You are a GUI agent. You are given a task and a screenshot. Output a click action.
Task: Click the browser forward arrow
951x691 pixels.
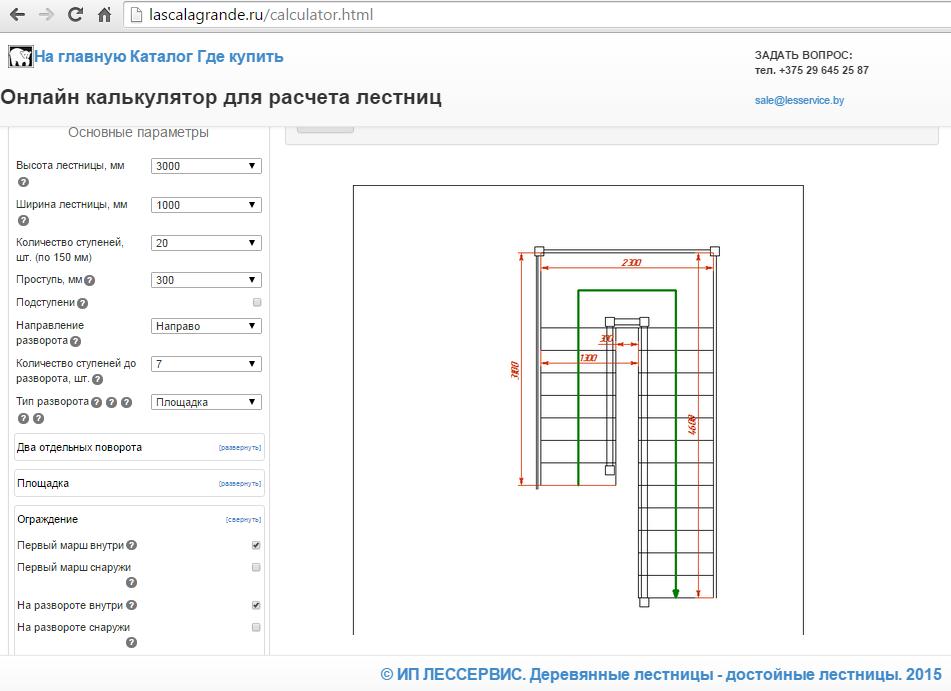46,15
